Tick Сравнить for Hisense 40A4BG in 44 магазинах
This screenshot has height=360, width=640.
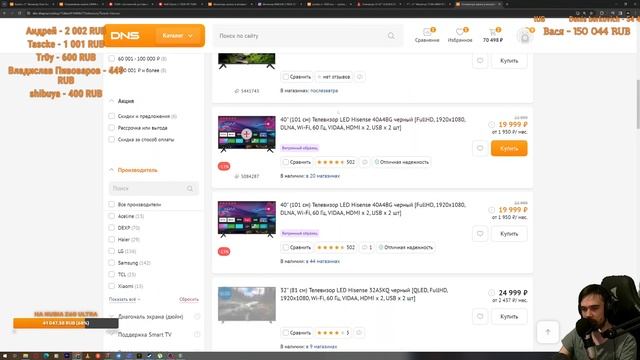click(x=286, y=247)
